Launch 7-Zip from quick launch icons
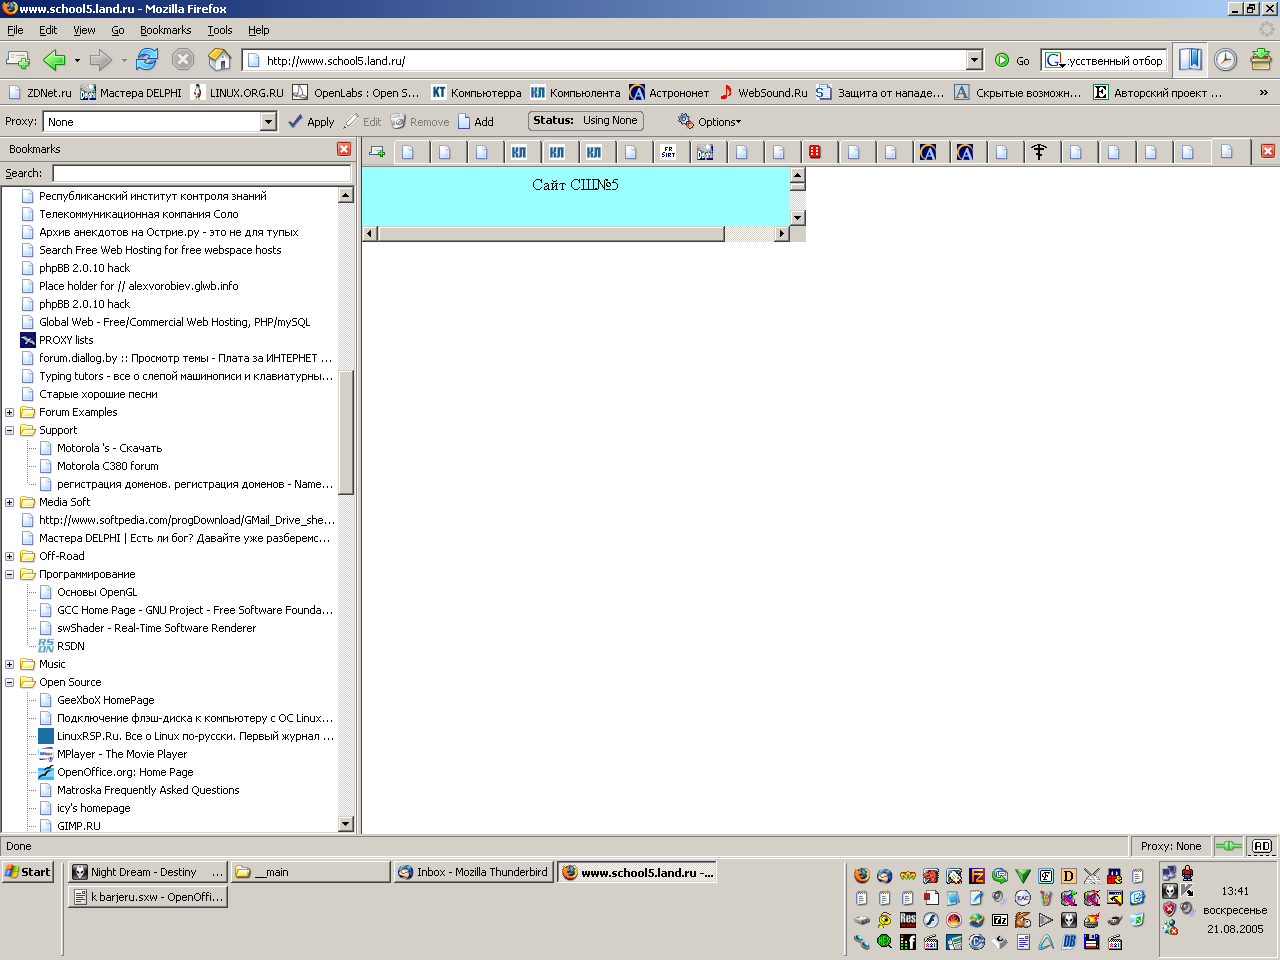Screen dimensions: 1280x960 point(1000,920)
